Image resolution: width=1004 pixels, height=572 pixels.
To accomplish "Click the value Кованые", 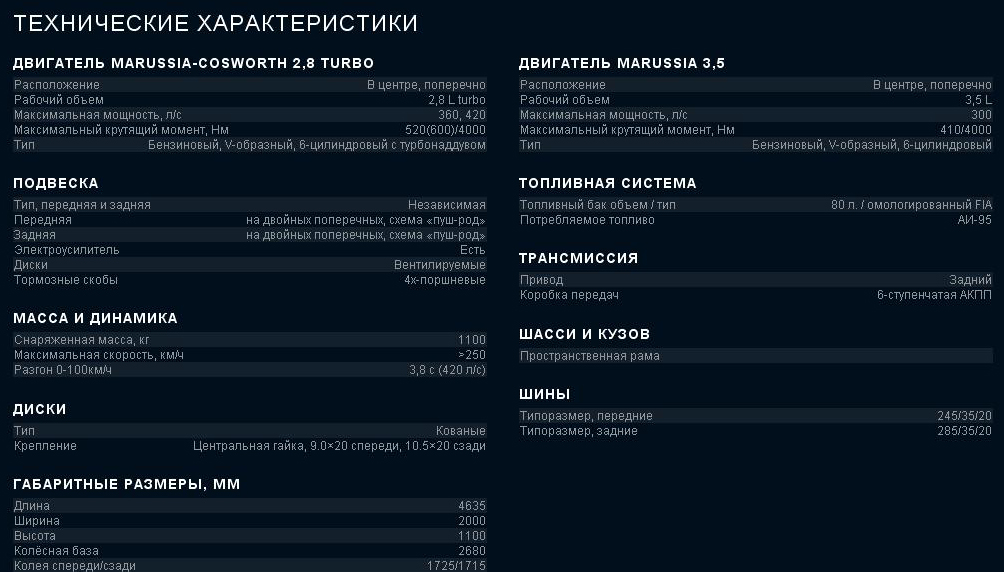I will tap(461, 431).
